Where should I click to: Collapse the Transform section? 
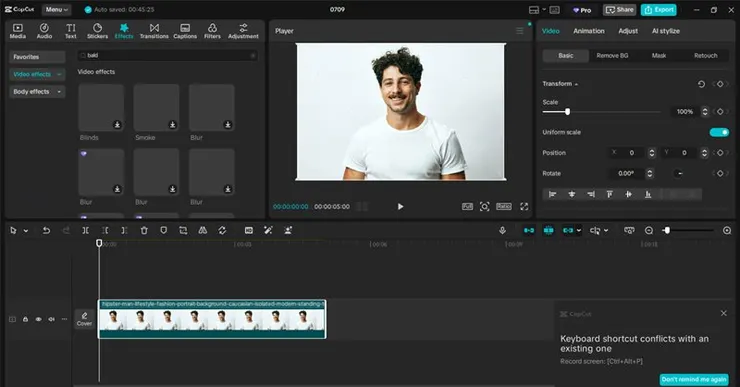click(x=576, y=84)
